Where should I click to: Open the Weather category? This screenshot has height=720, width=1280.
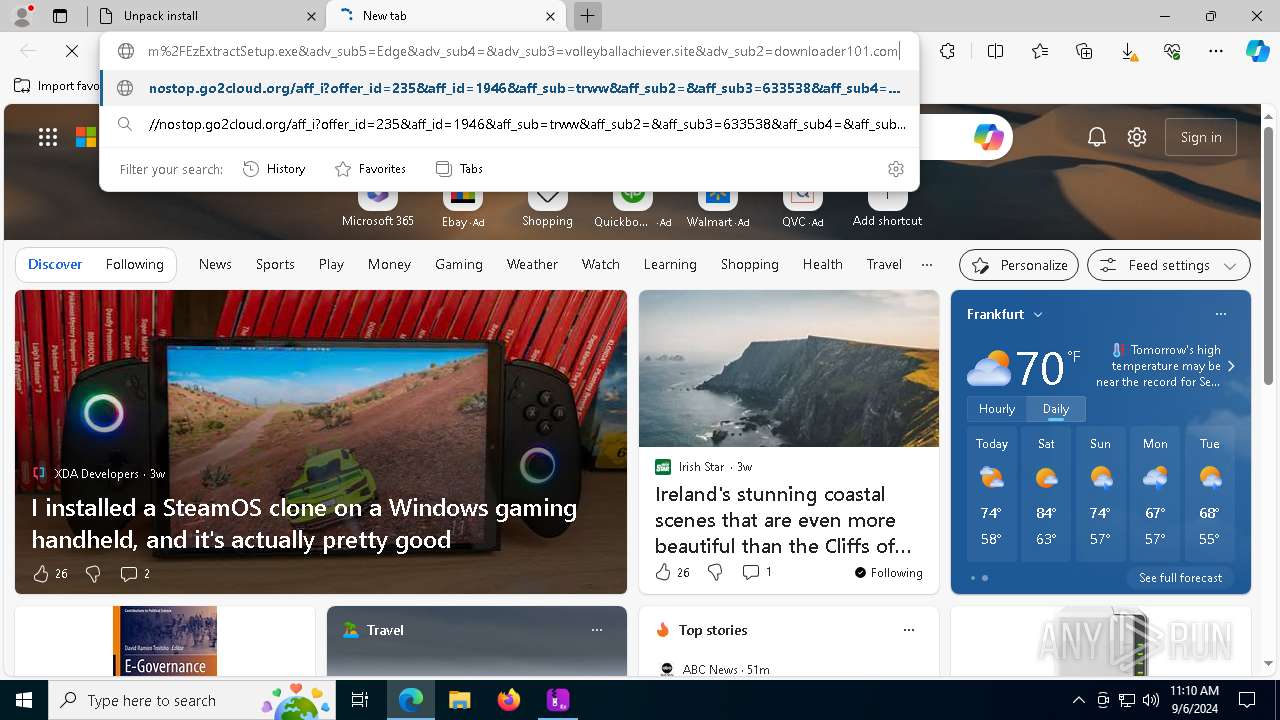[x=532, y=264]
